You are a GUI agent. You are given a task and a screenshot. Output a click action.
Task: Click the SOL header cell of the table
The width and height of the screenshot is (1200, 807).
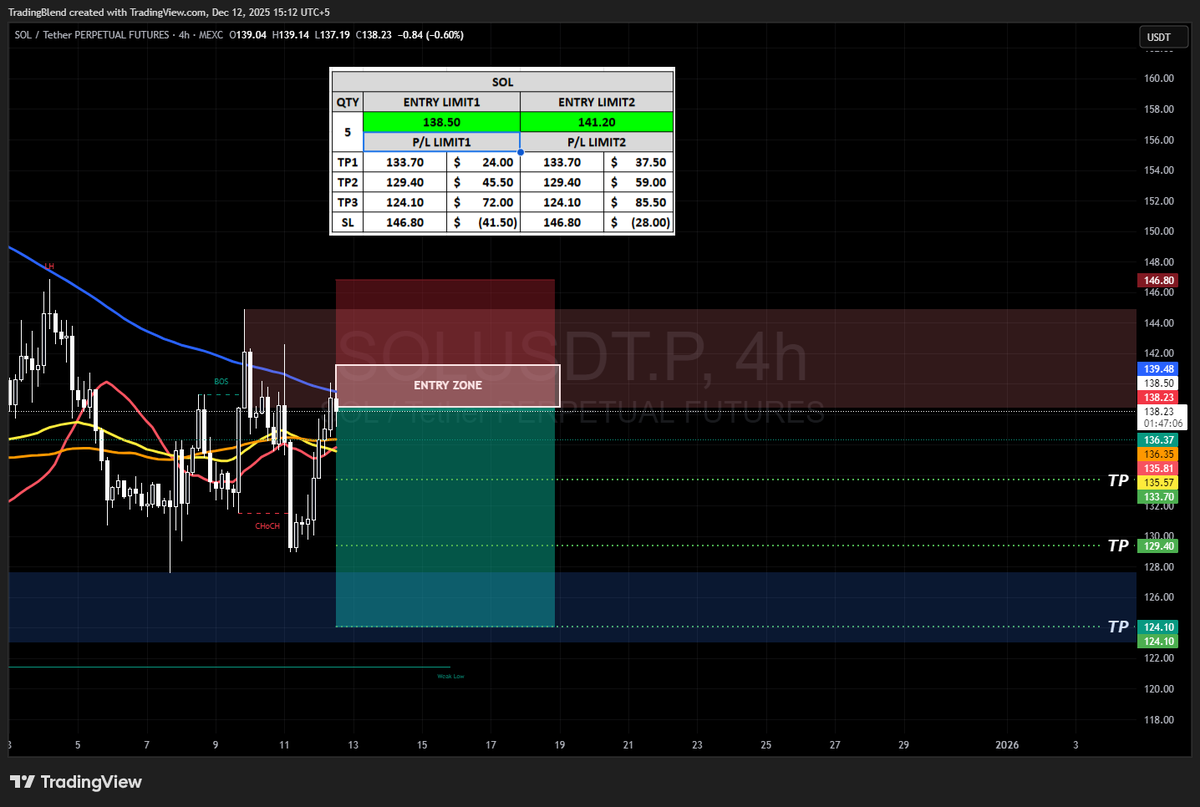pos(502,81)
